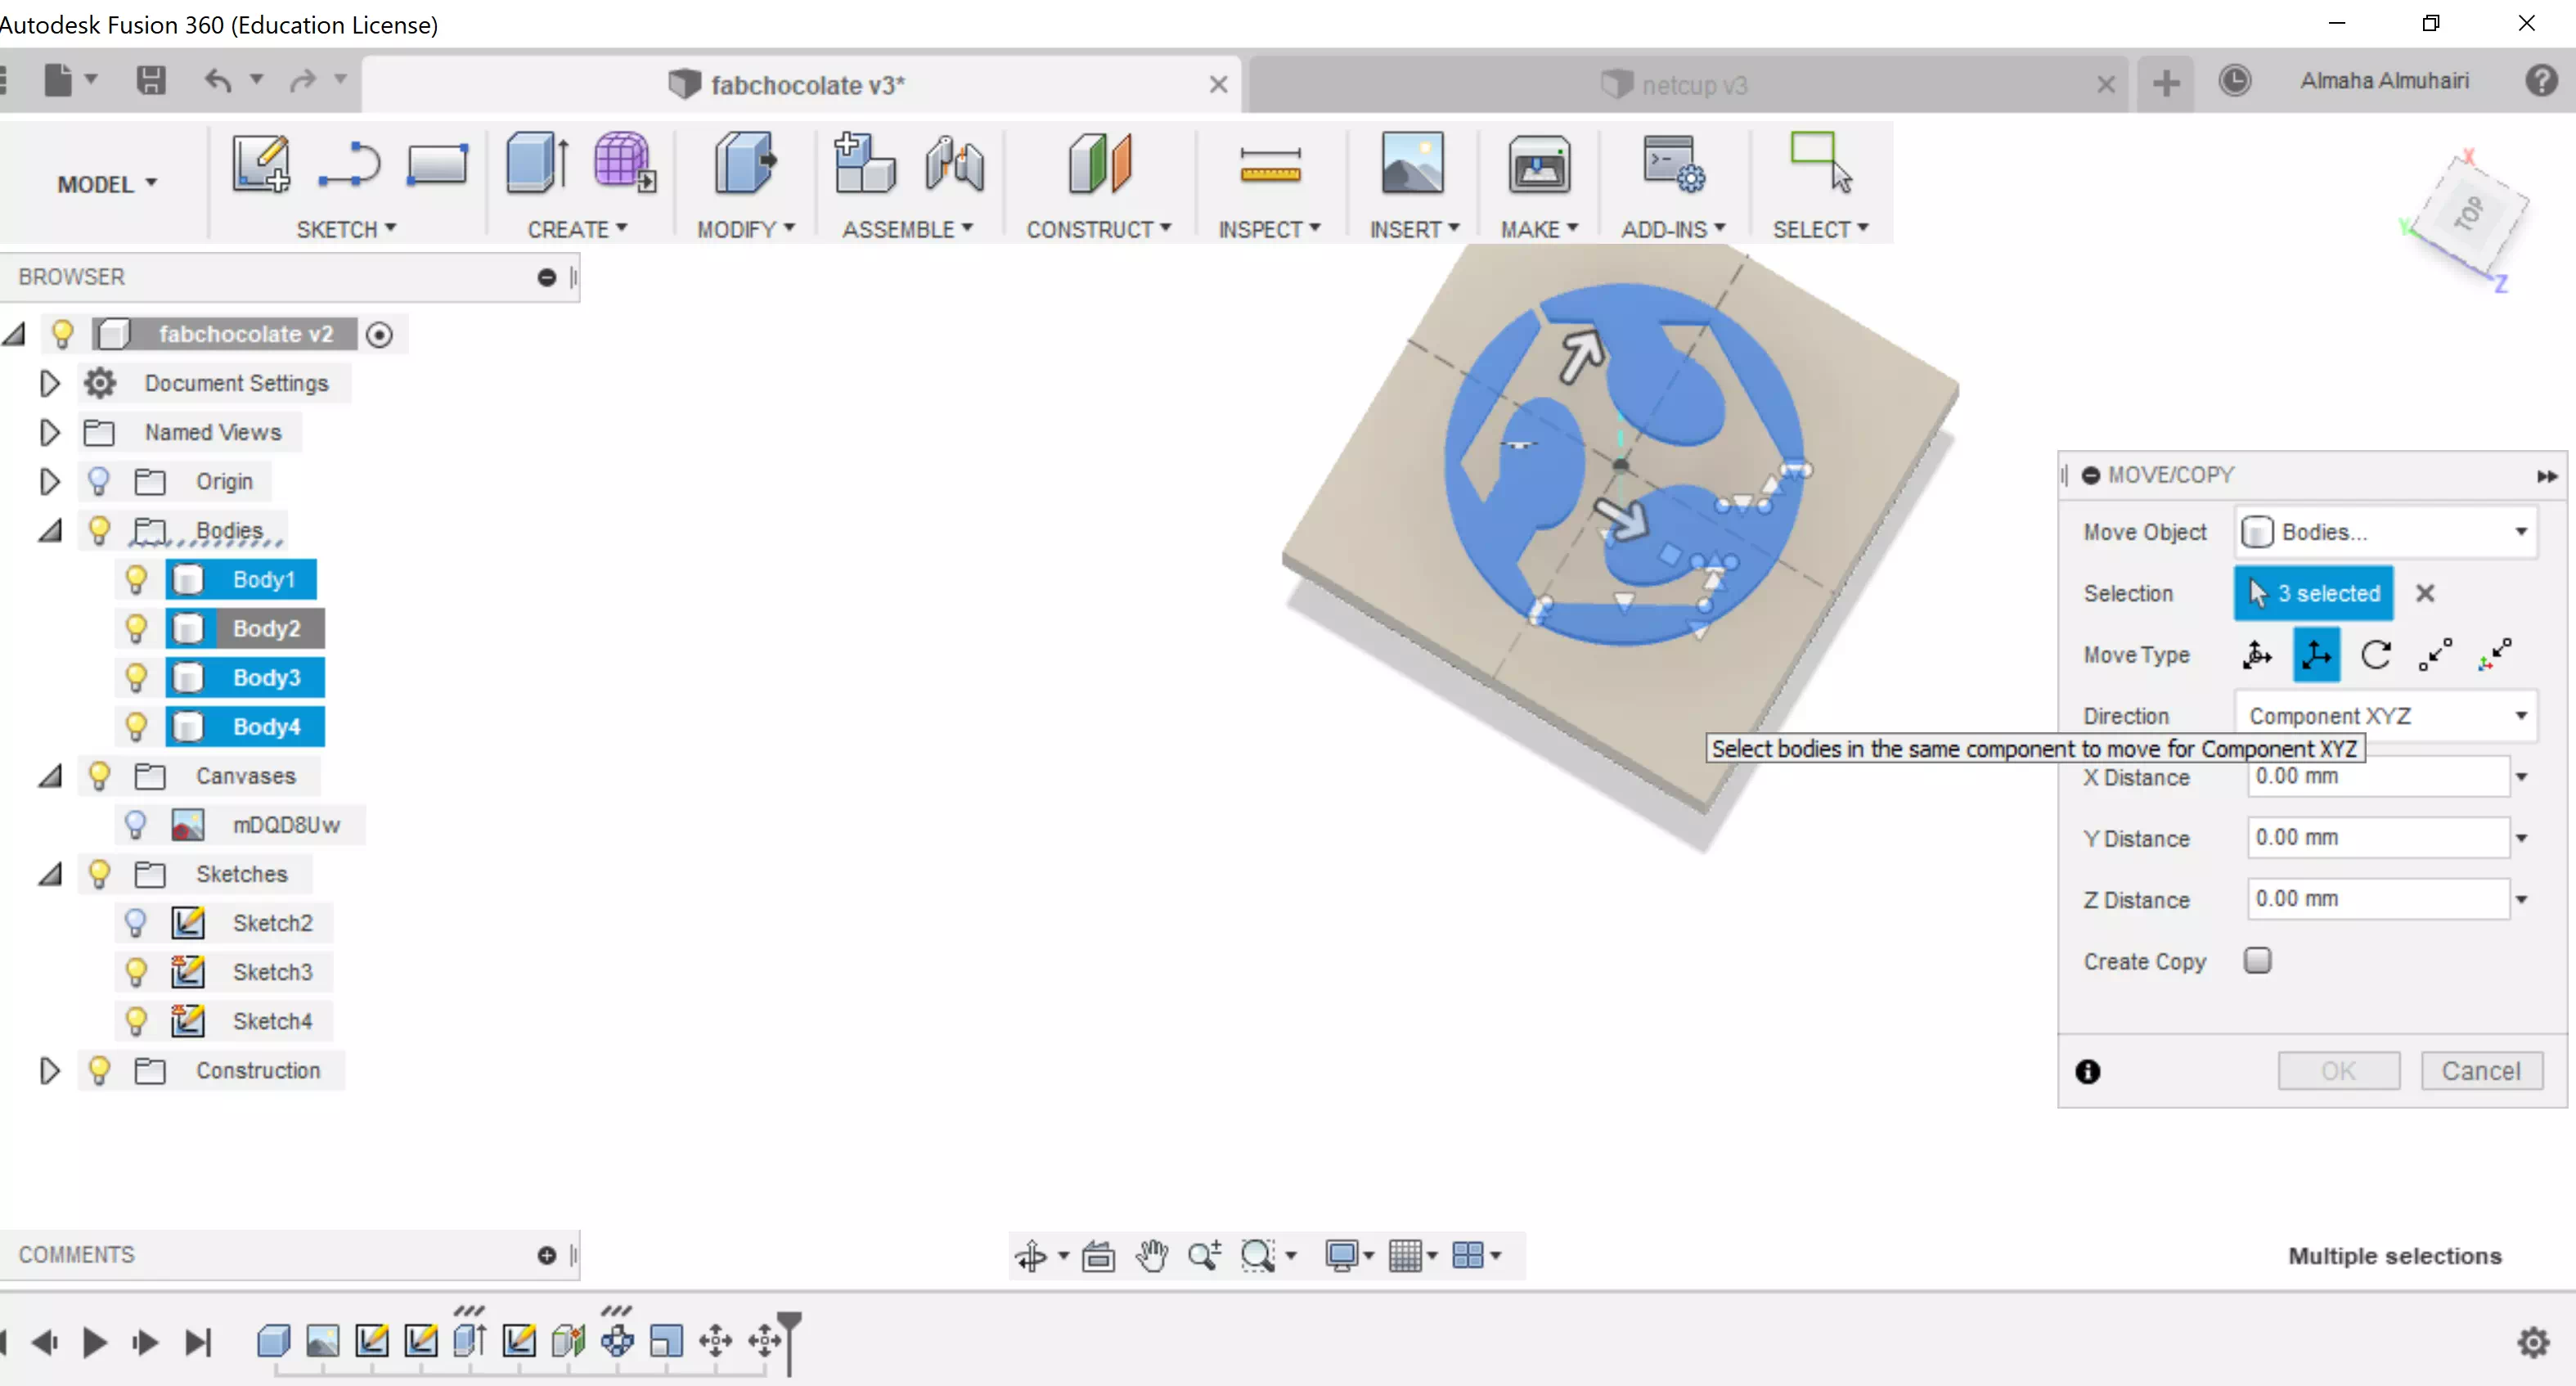Hide the mDQD8Uw canvas with its lightbulb
This screenshot has width=2576, height=1386.
pos(136,824)
